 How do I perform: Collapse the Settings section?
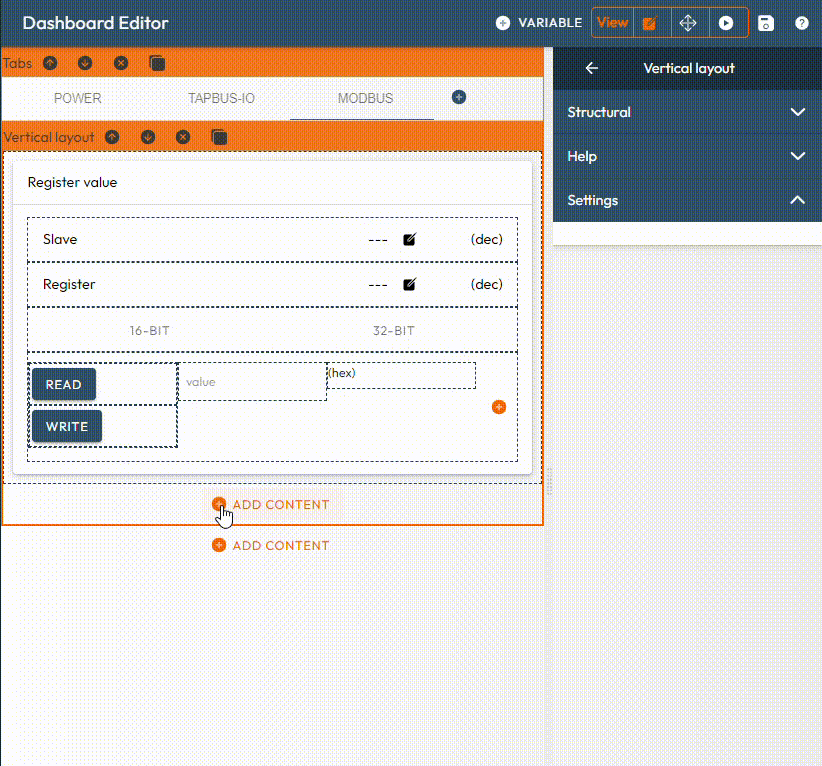(688, 200)
